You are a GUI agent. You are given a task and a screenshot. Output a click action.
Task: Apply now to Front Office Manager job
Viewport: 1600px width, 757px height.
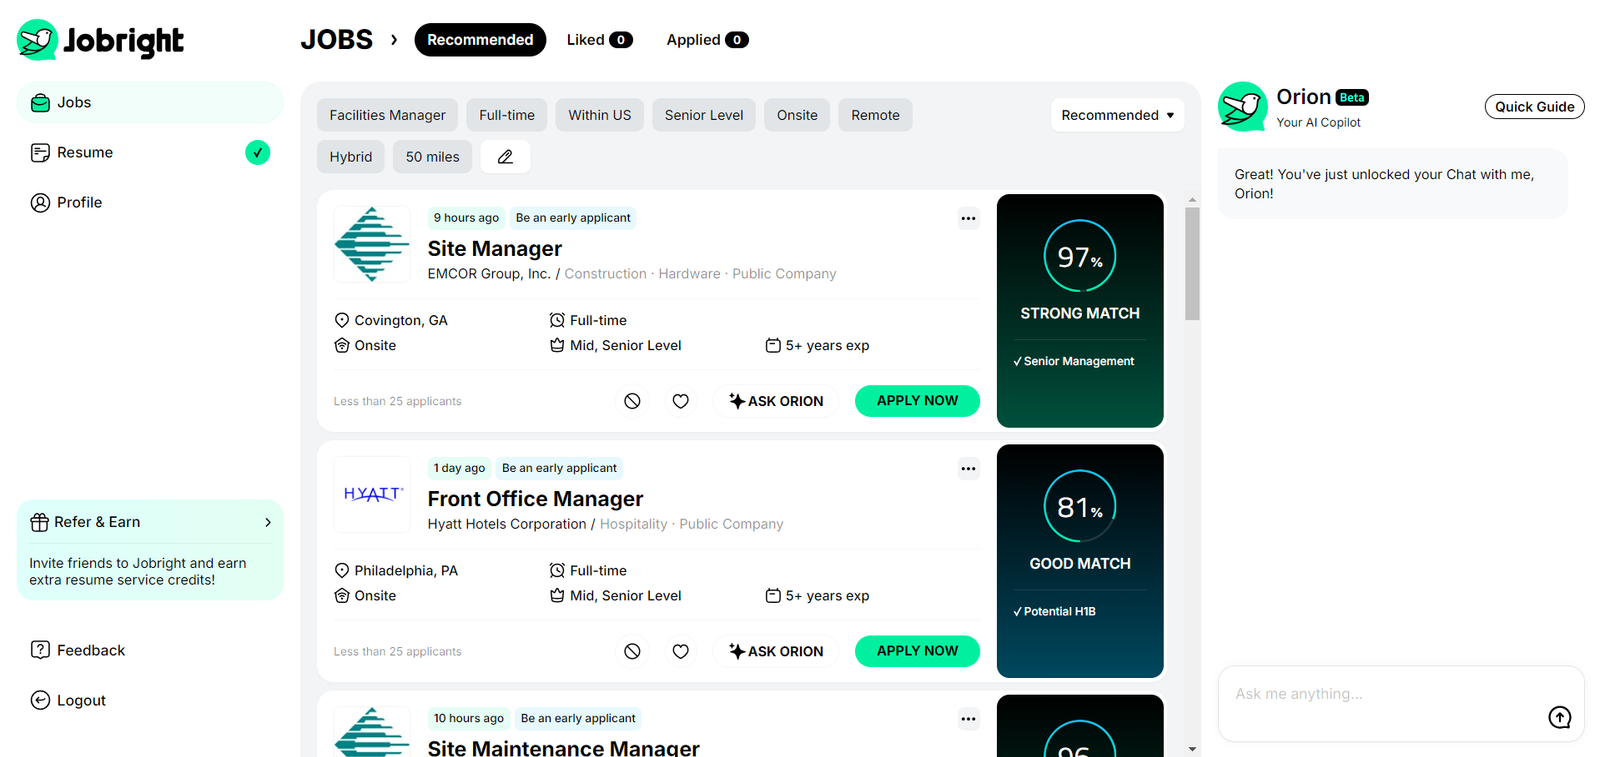[917, 651]
